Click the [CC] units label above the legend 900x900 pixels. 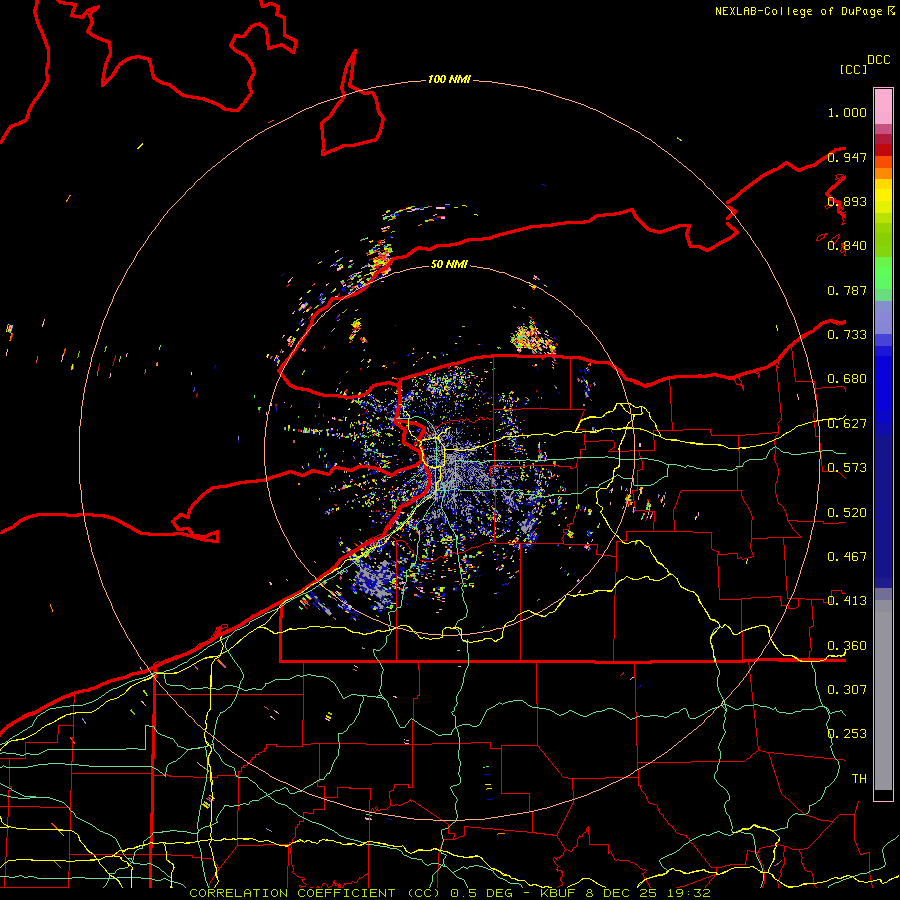click(853, 69)
